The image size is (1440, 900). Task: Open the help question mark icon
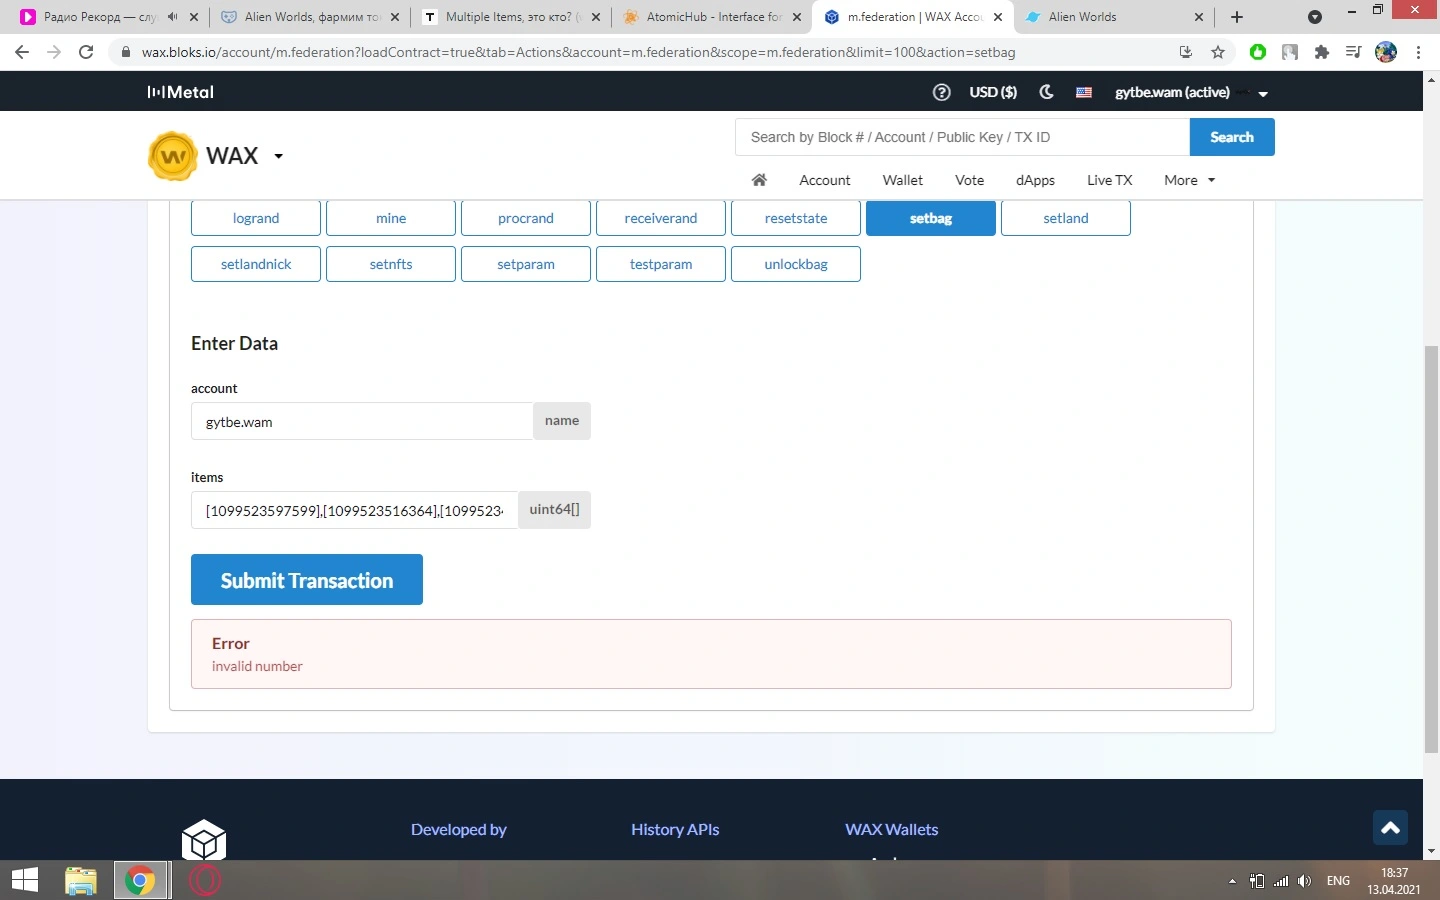[x=941, y=92]
